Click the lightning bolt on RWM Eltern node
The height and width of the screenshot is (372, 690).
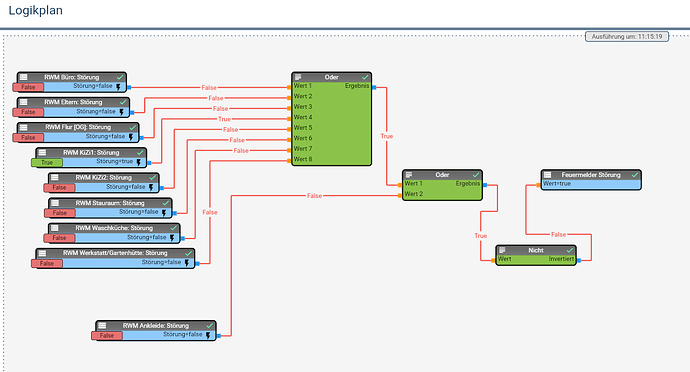point(121,112)
